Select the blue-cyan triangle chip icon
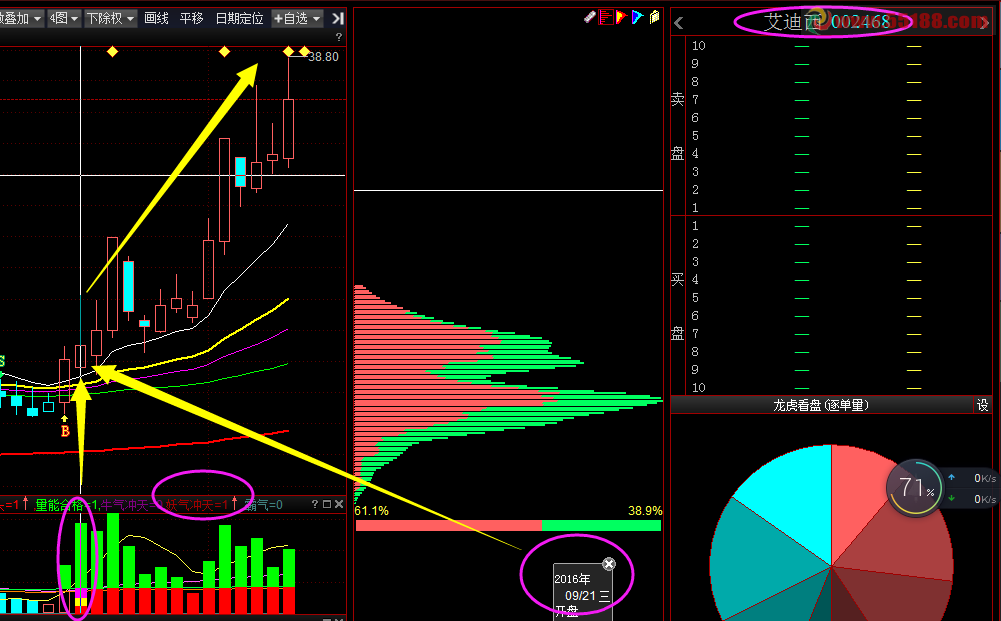The height and width of the screenshot is (621, 1001). pos(637,17)
